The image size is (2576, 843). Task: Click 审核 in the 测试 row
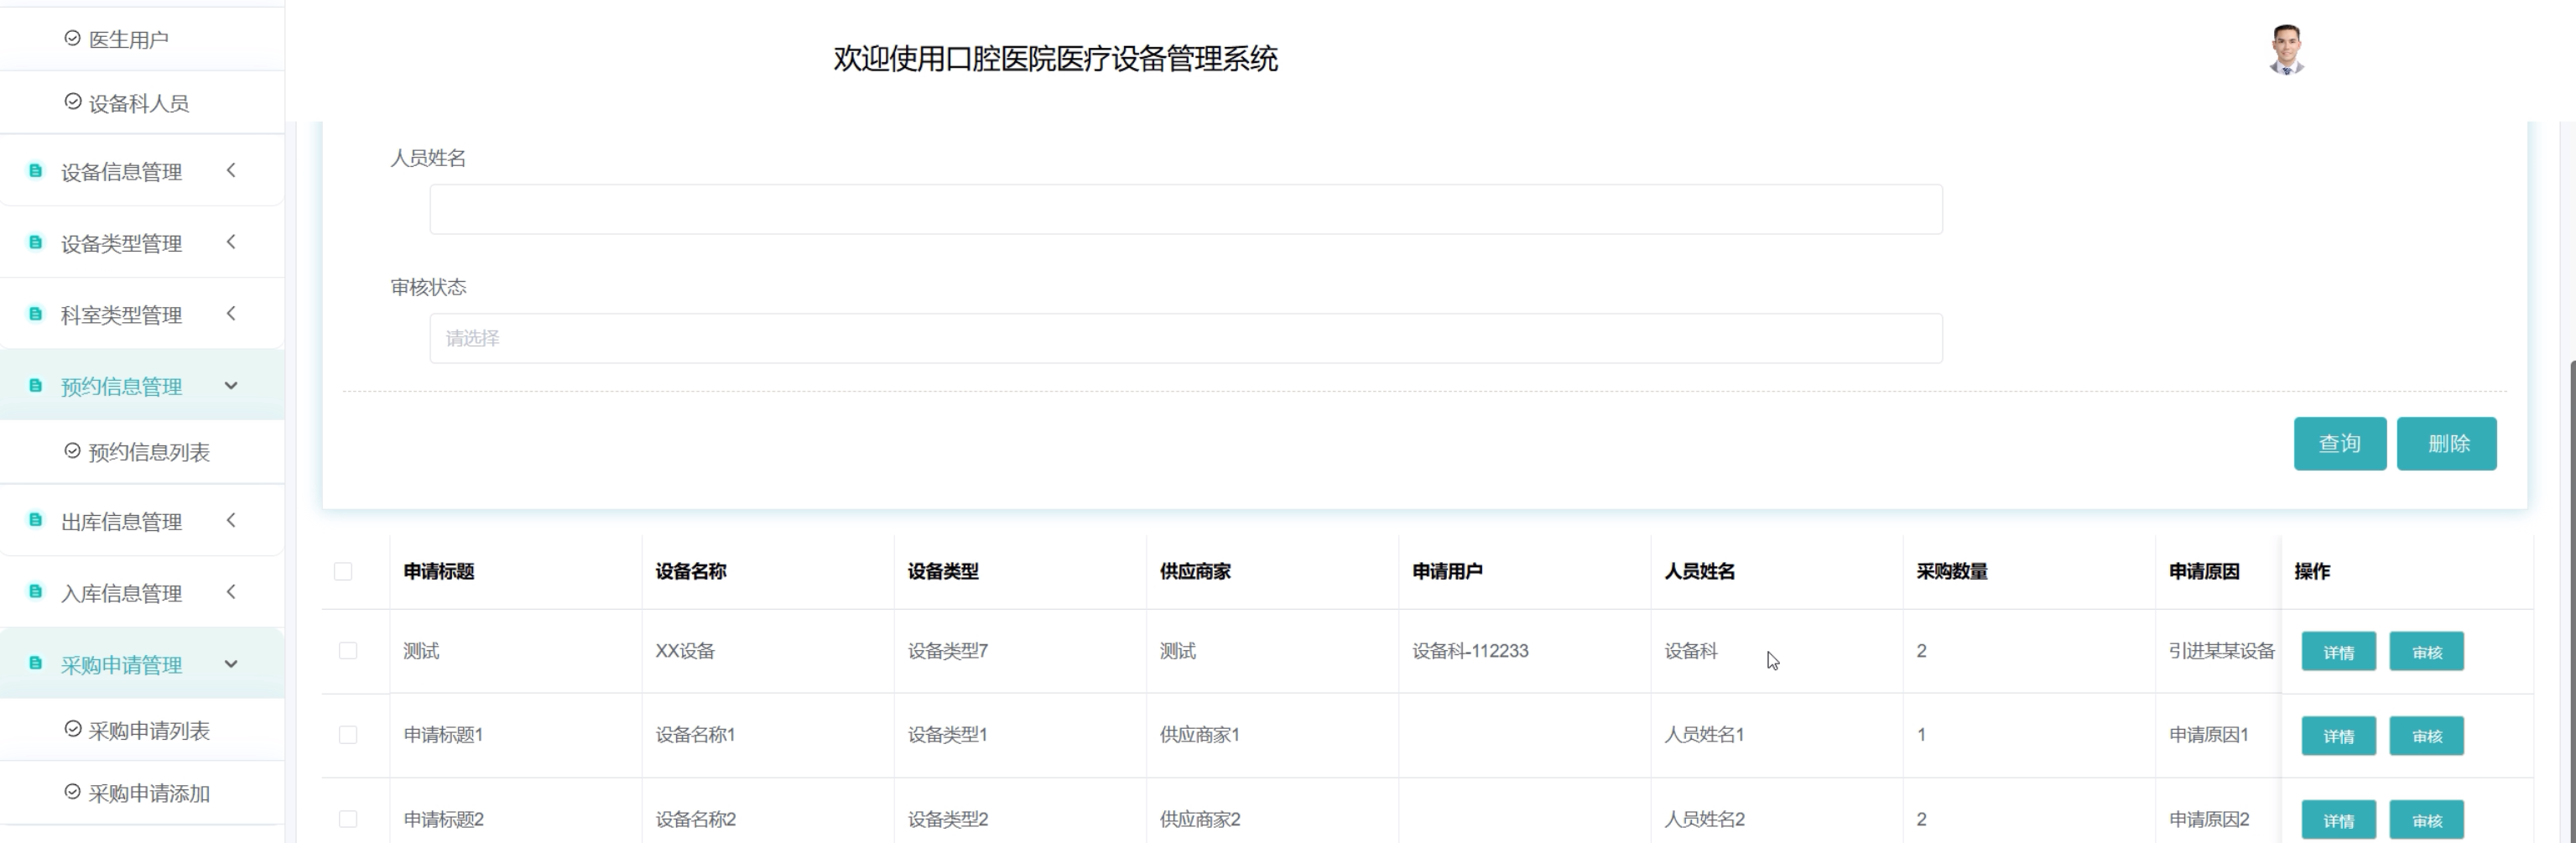[x=2427, y=652]
